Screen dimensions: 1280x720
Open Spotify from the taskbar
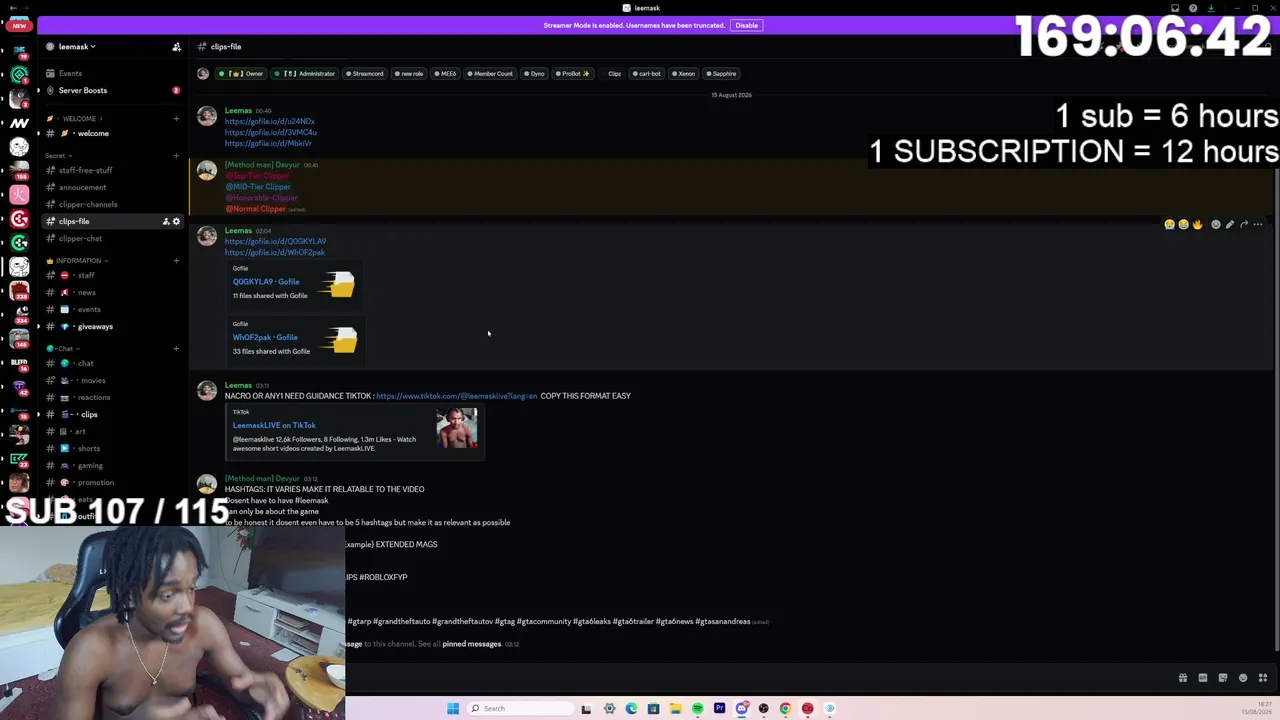[x=697, y=709]
